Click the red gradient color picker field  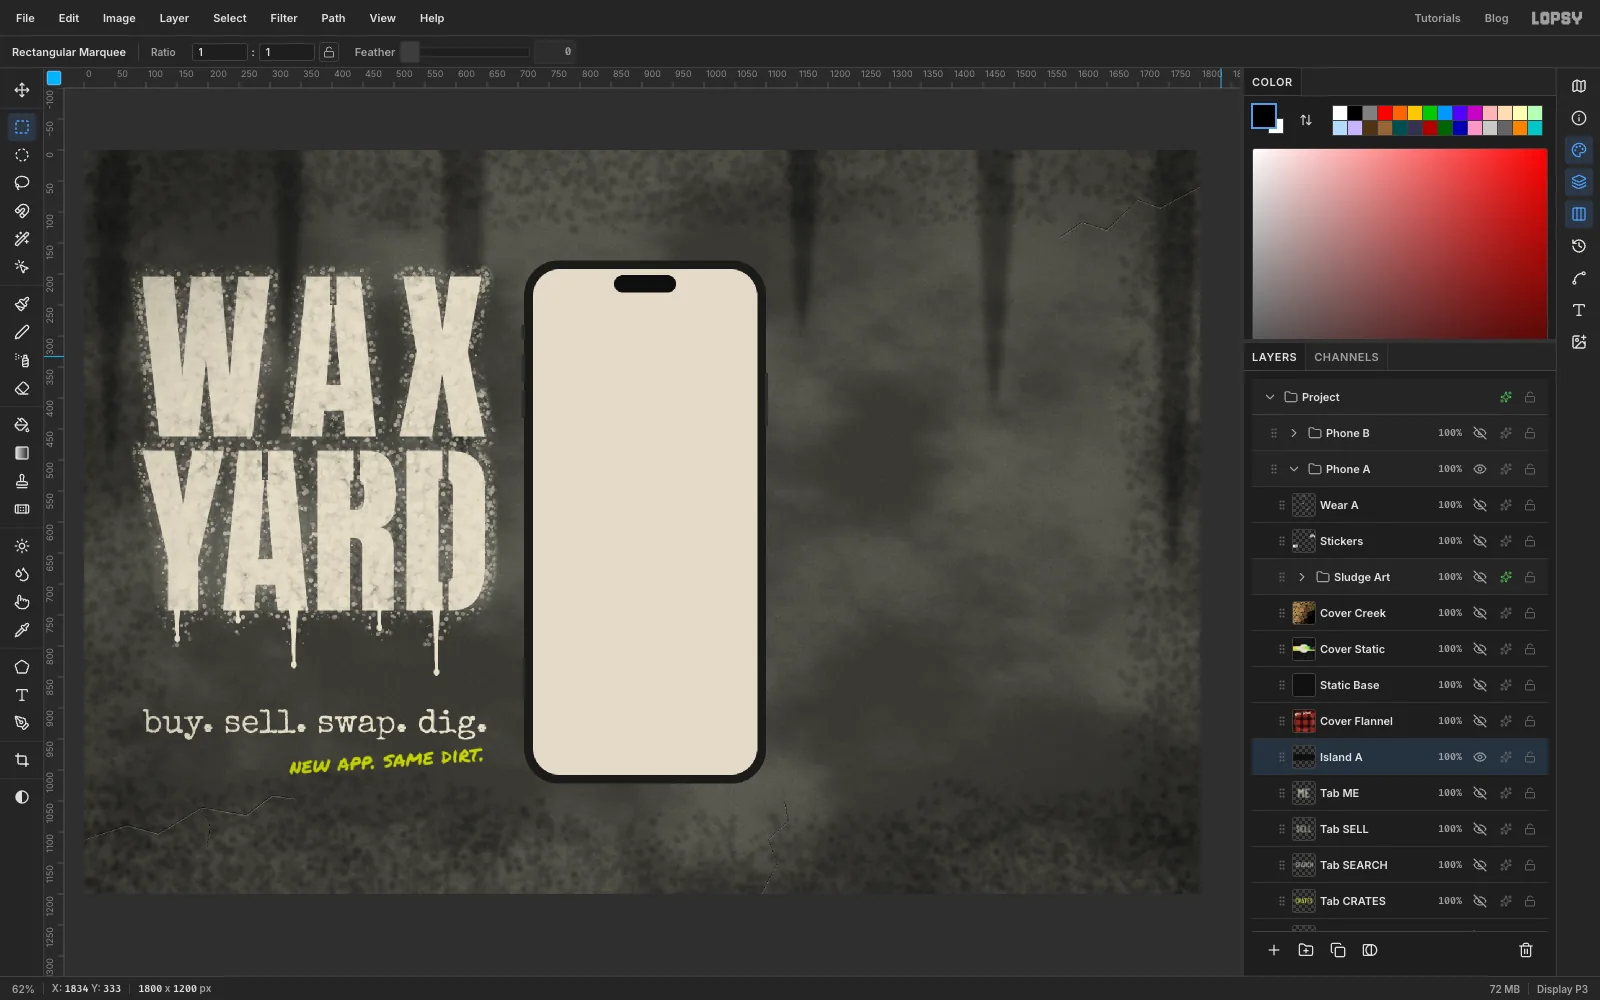point(1400,244)
